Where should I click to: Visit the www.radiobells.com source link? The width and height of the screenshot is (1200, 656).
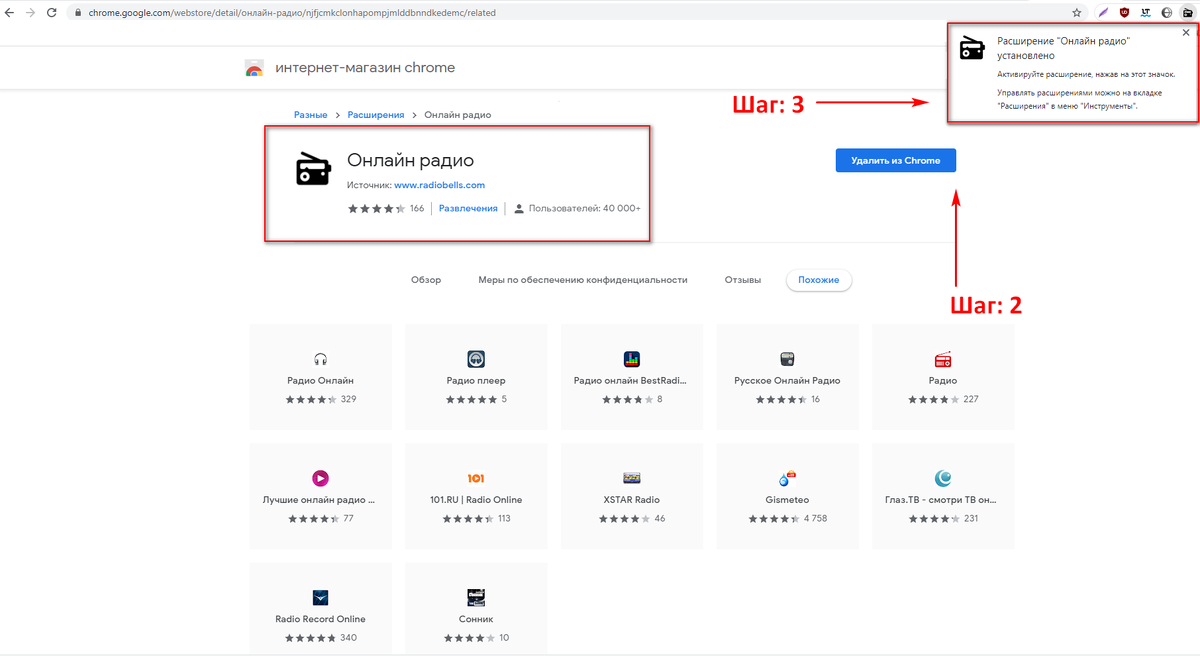pyautogui.click(x=439, y=185)
